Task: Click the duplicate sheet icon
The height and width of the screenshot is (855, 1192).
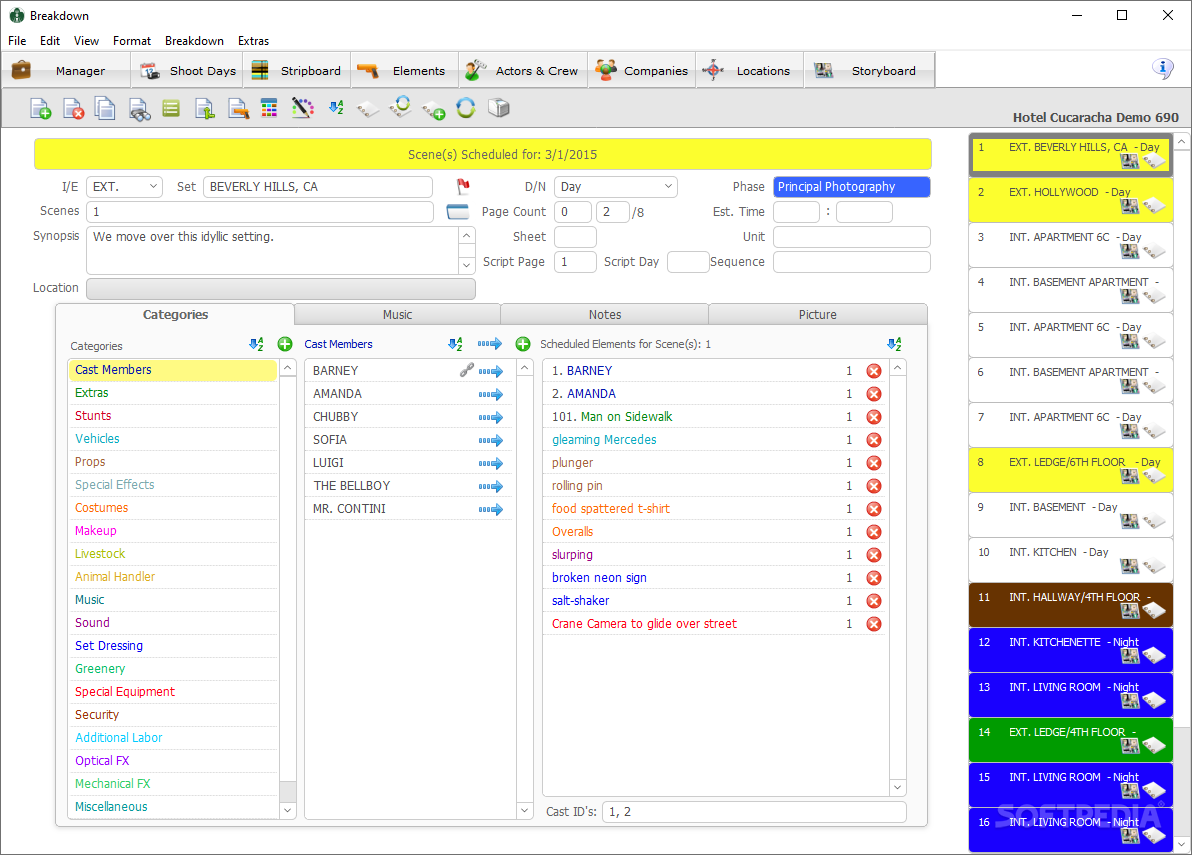Action: pos(105,109)
